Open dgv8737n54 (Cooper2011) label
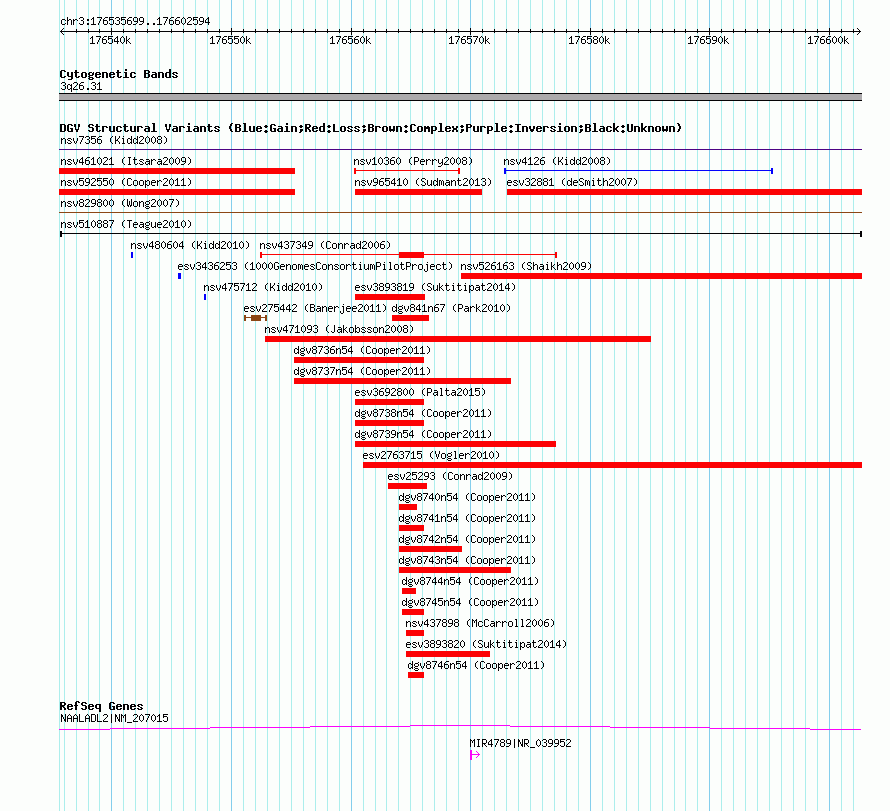890x811 pixels. point(362,371)
